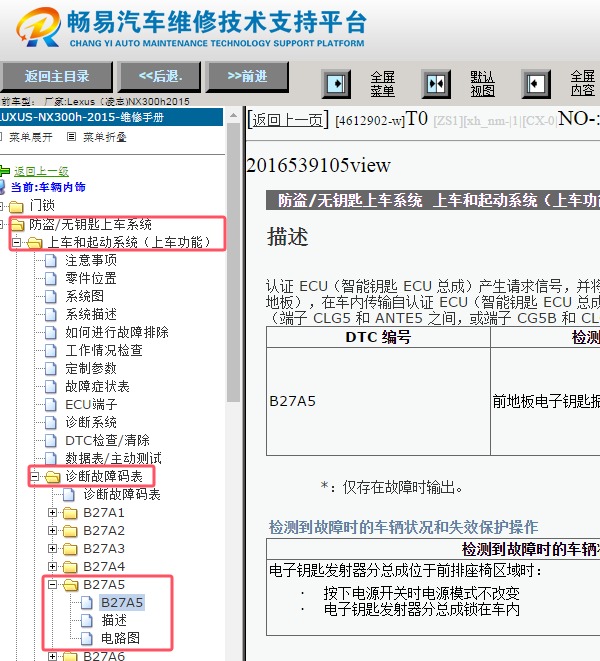Collapse the 诊断故障码表 folder node
The image size is (600, 661).
(35, 477)
